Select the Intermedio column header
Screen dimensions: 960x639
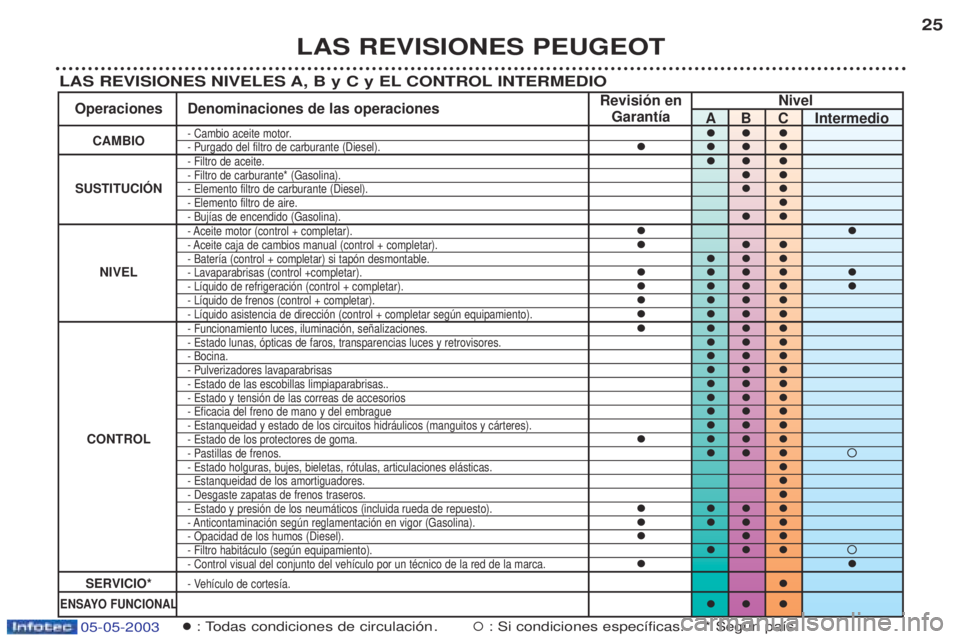[852, 118]
